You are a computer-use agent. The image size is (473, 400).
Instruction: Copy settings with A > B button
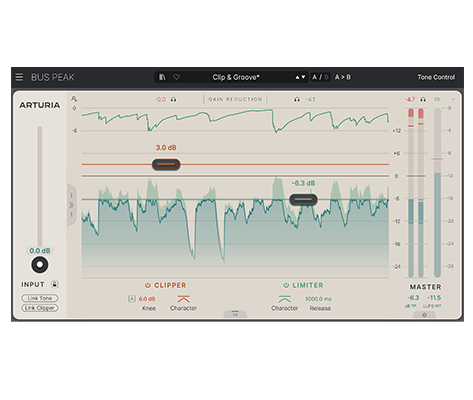[343, 77]
